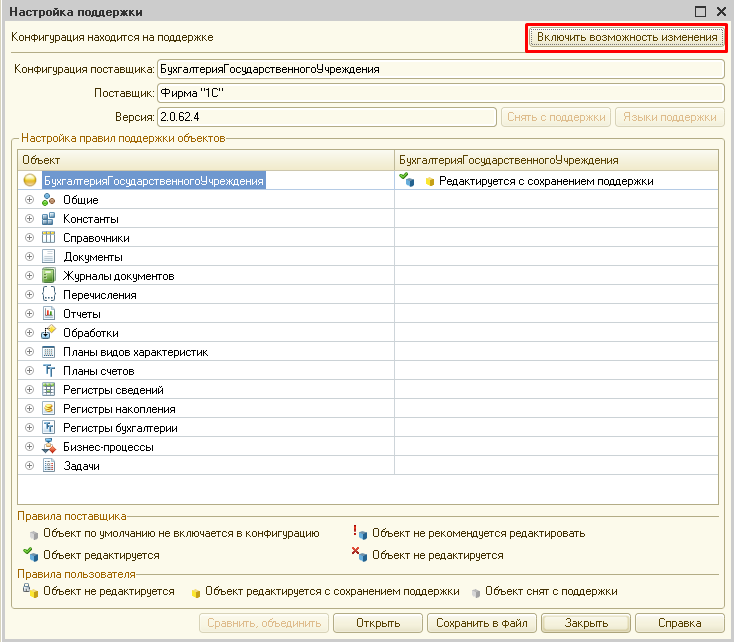Click legend icon for Объект снят с поддержки

[x=476, y=593]
